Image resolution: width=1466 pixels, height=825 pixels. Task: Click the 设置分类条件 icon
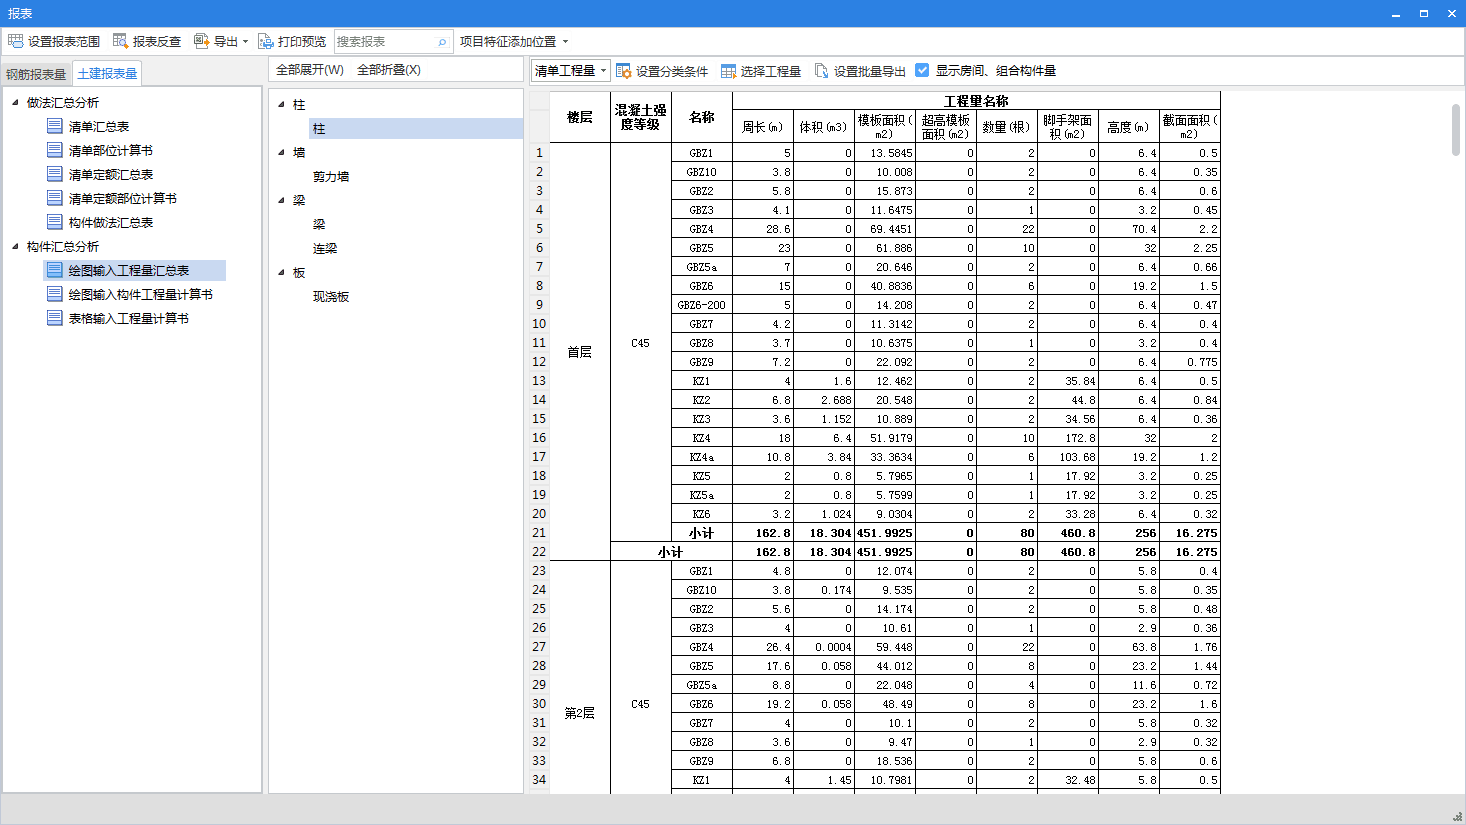pos(623,71)
